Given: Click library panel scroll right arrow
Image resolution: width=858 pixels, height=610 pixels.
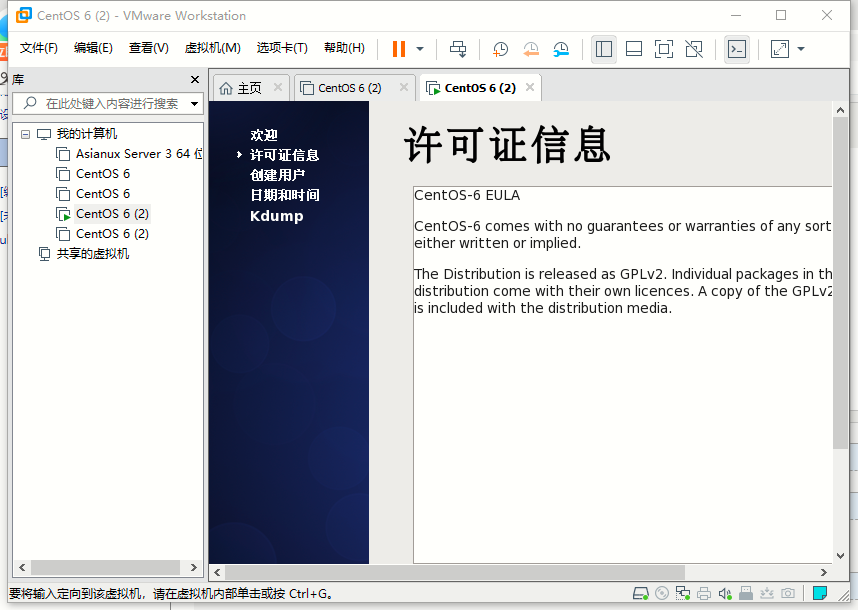Looking at the screenshot, I should pos(193,567).
